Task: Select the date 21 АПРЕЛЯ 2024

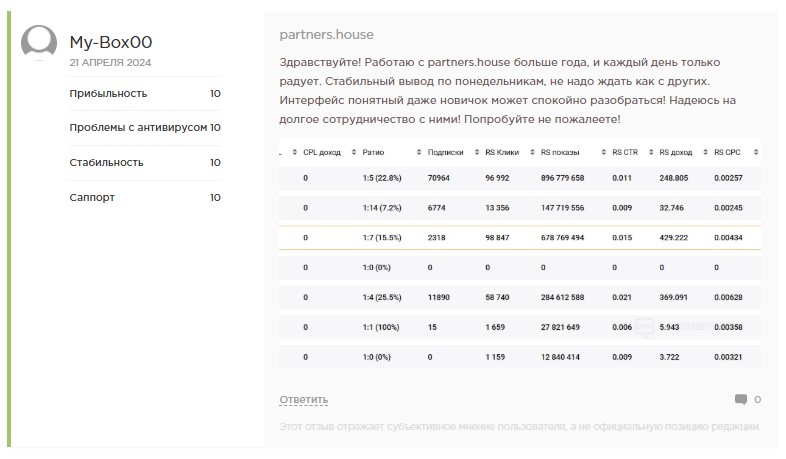Action: [x=110, y=63]
